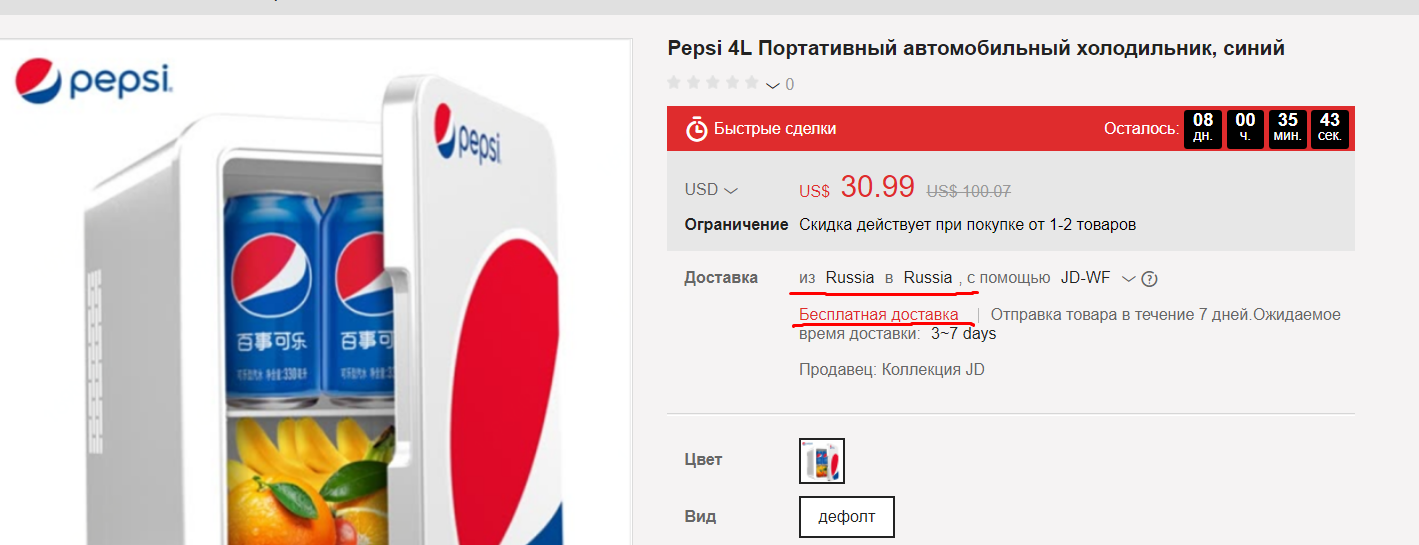This screenshot has width=1419, height=545.
Task: Click the seconds countdown box
Action: pyautogui.click(x=1330, y=128)
